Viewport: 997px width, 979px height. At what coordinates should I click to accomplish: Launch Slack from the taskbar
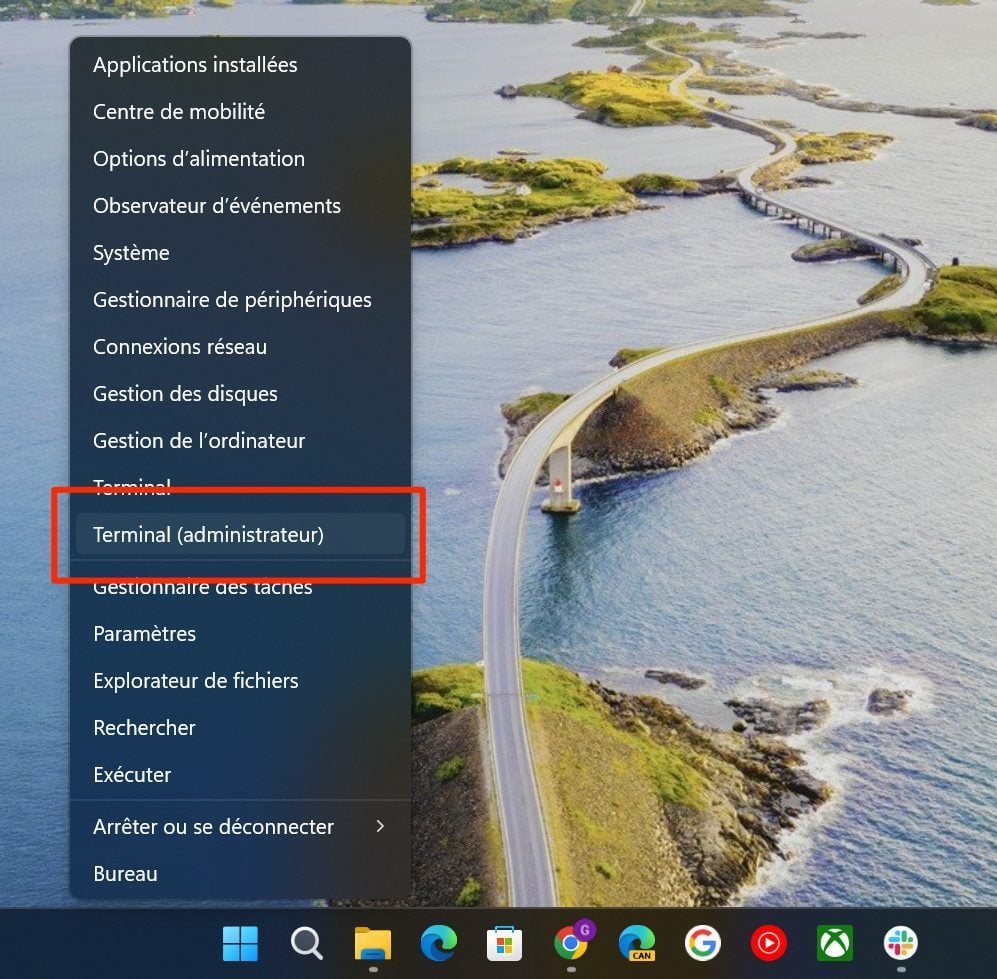(901, 943)
